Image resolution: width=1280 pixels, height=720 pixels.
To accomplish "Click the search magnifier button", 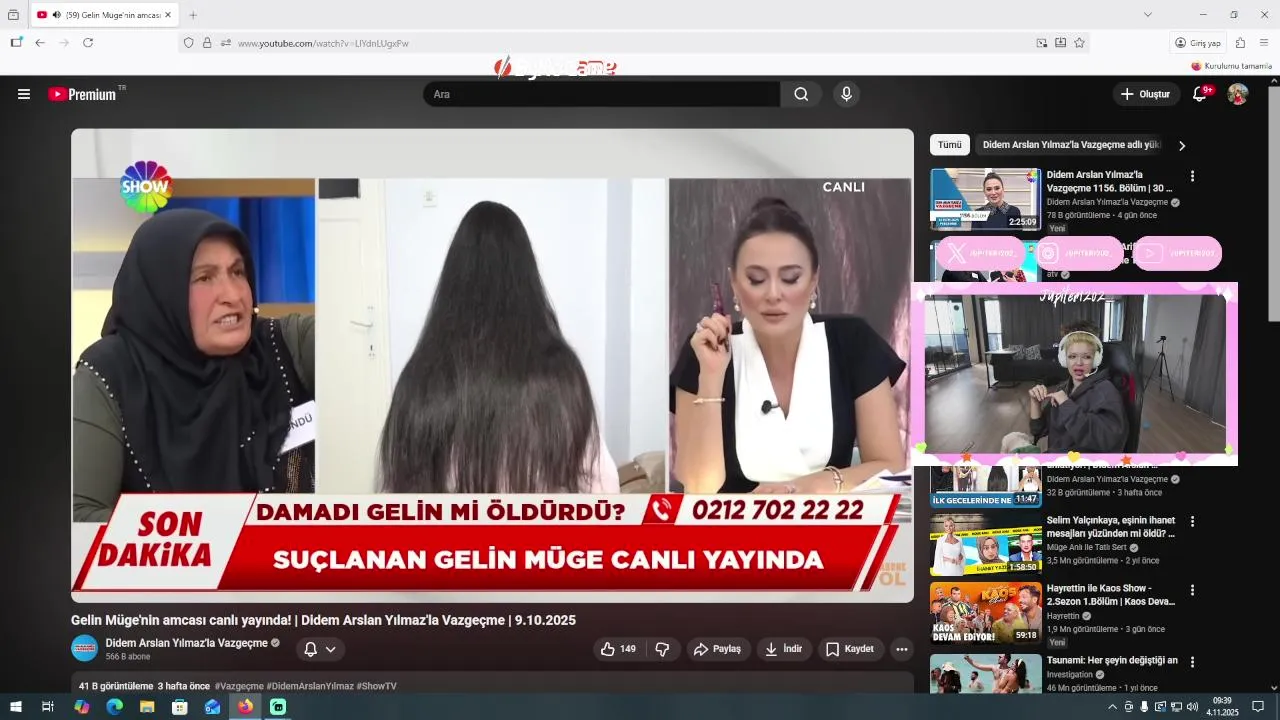I will [x=801, y=94].
